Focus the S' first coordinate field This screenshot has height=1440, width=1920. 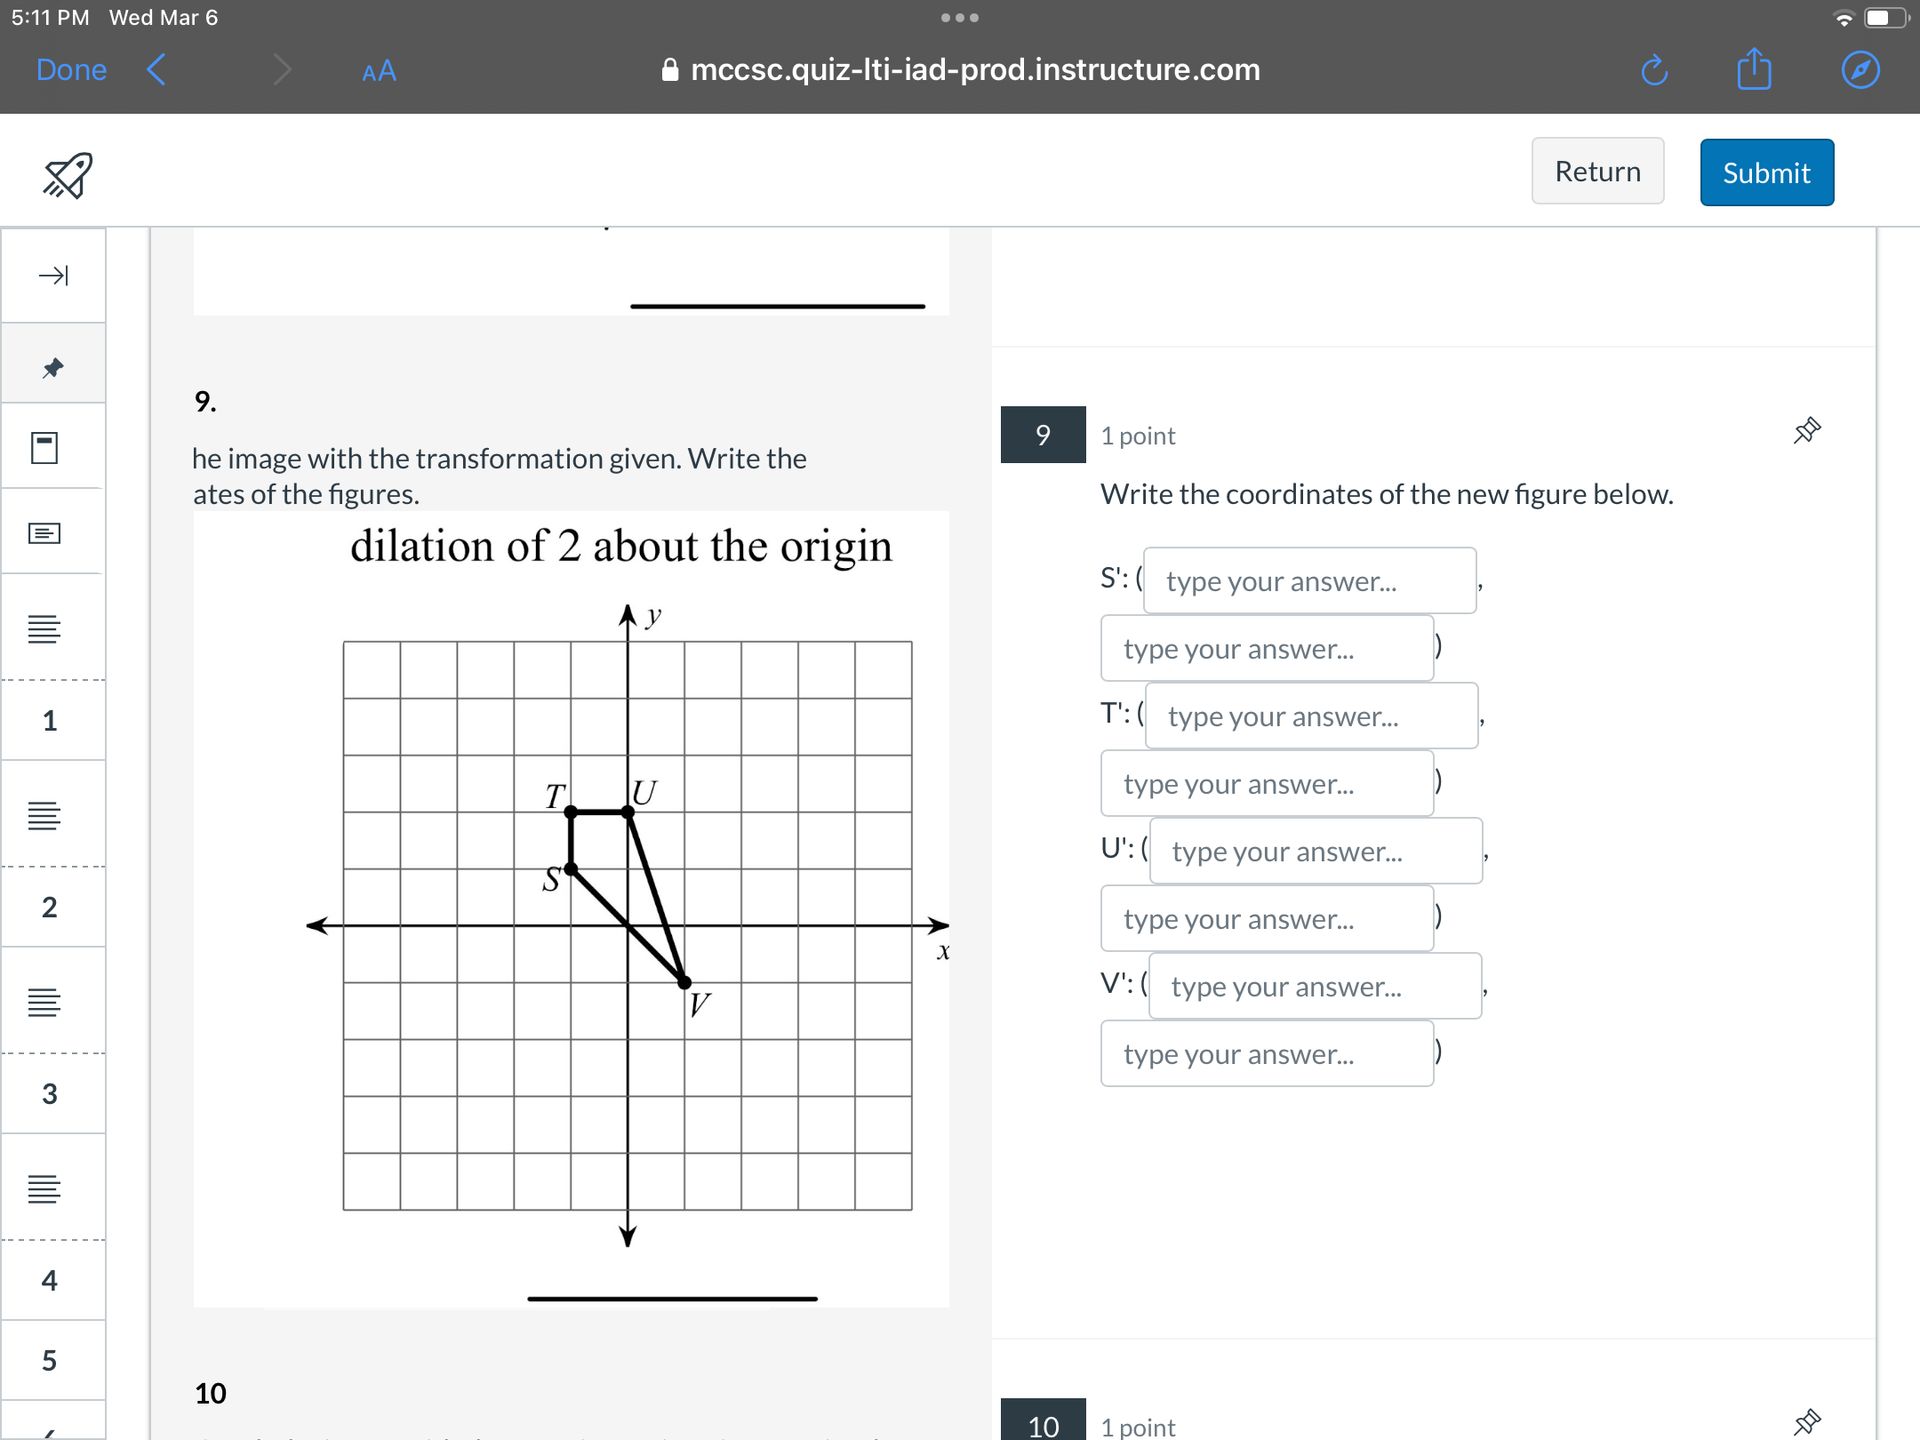[x=1309, y=581]
